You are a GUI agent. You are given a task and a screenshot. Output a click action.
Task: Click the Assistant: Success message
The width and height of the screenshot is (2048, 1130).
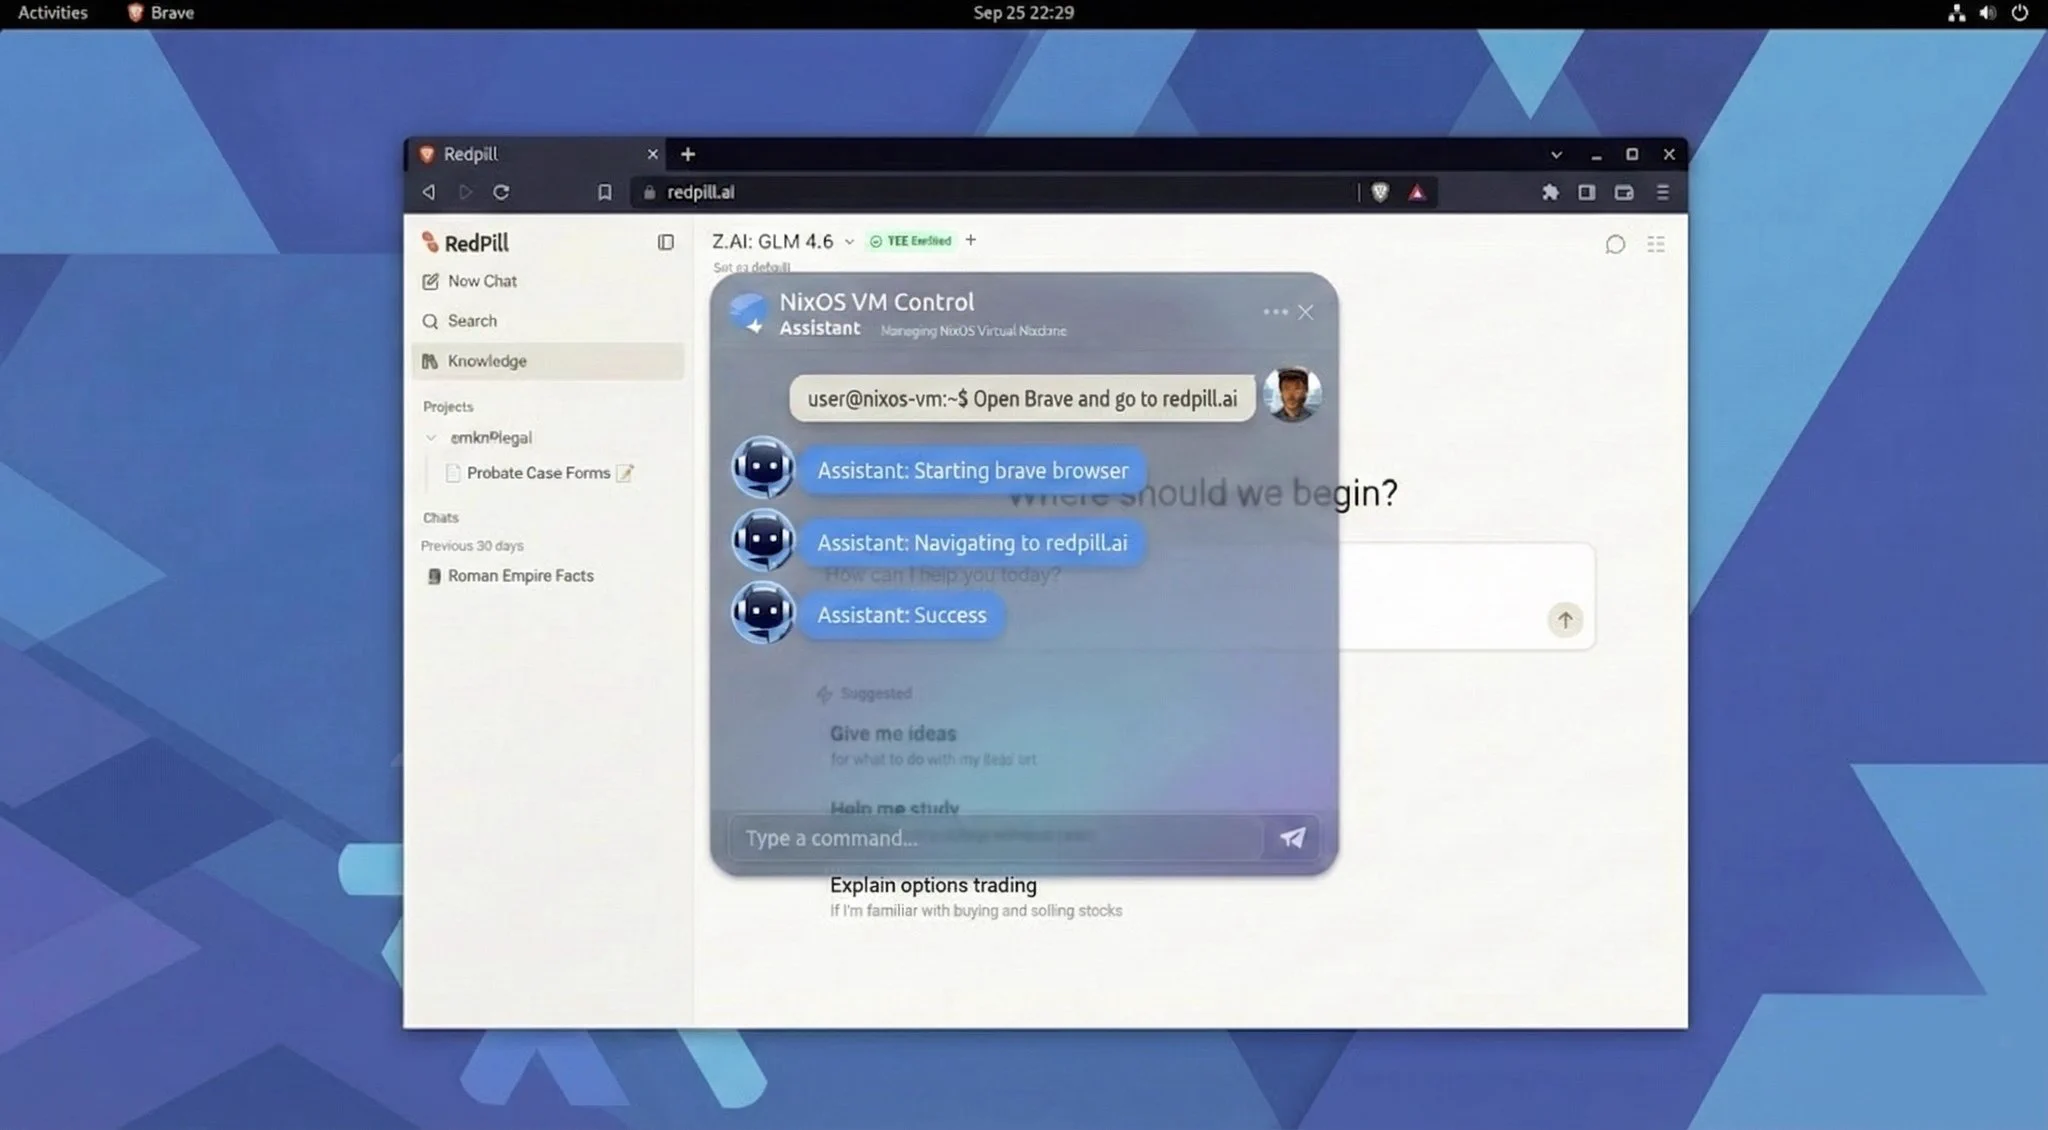pyautogui.click(x=902, y=615)
